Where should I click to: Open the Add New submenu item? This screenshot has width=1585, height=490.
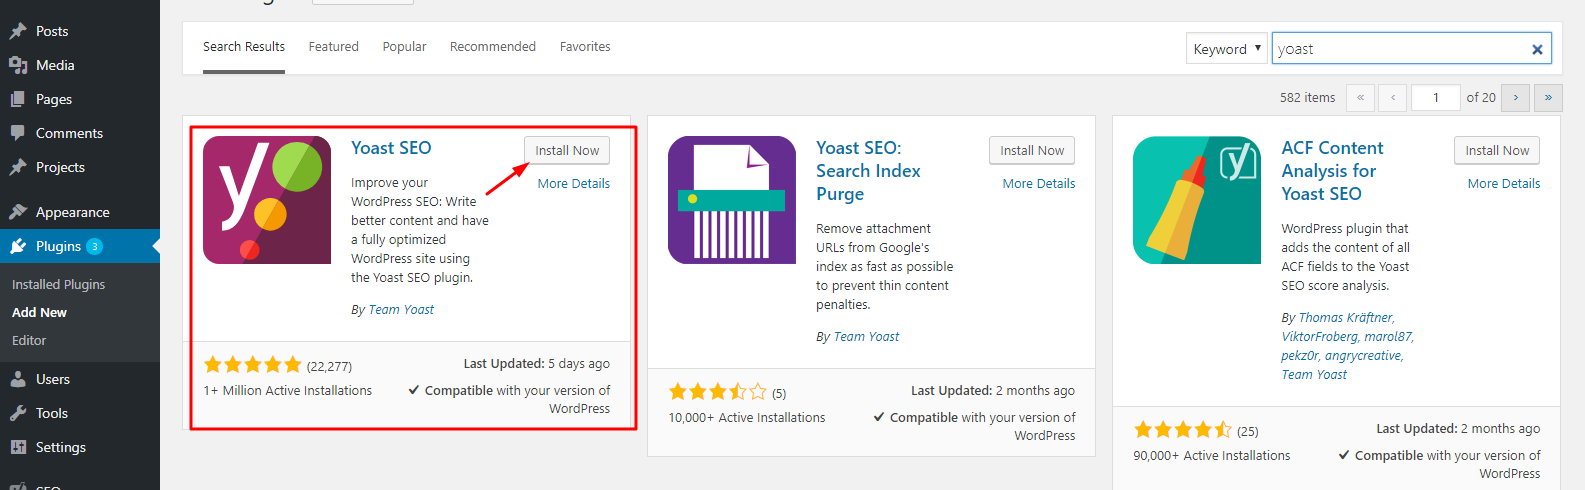(39, 312)
